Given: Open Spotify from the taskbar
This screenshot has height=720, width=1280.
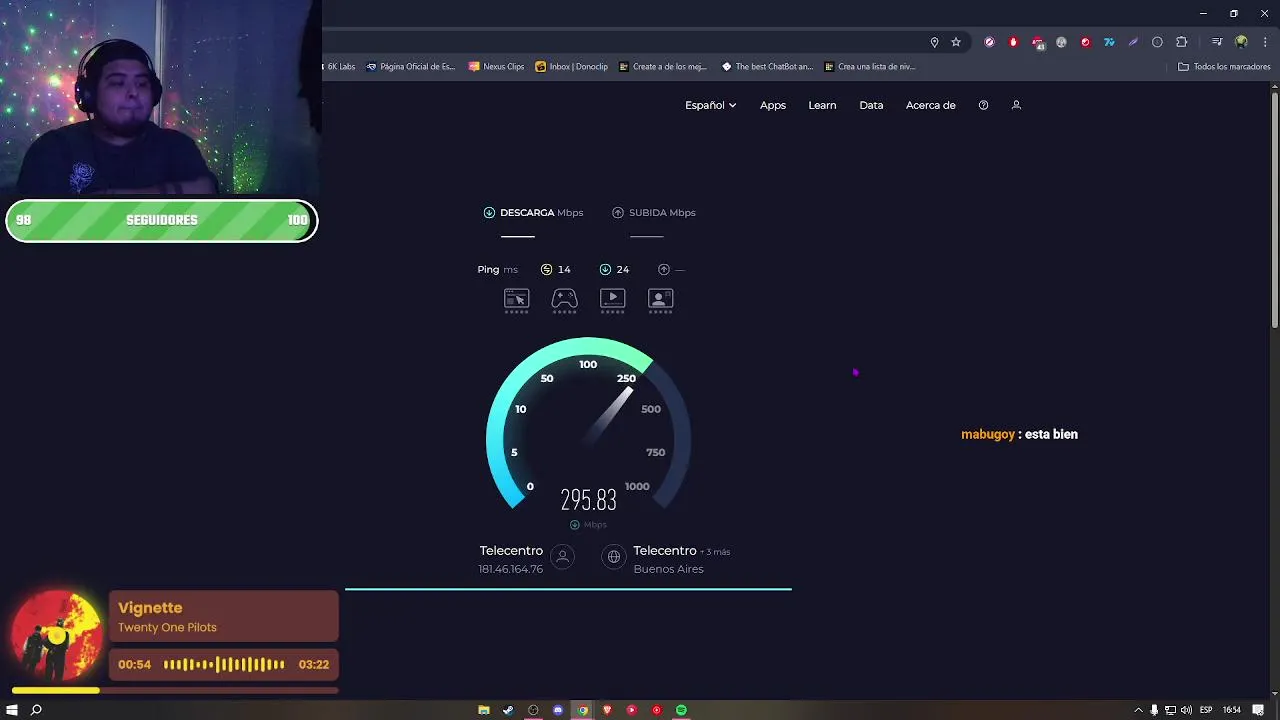Looking at the screenshot, I should click(x=681, y=710).
